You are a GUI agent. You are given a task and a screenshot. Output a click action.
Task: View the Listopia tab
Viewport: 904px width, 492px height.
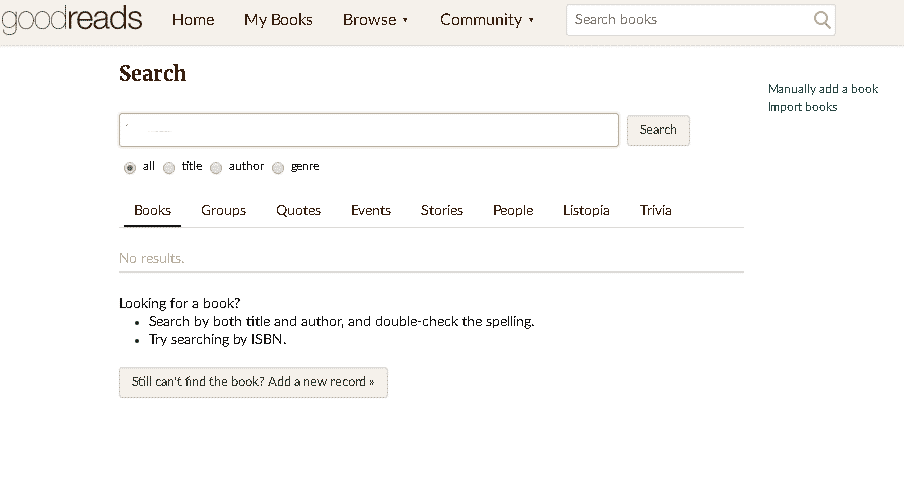586,210
